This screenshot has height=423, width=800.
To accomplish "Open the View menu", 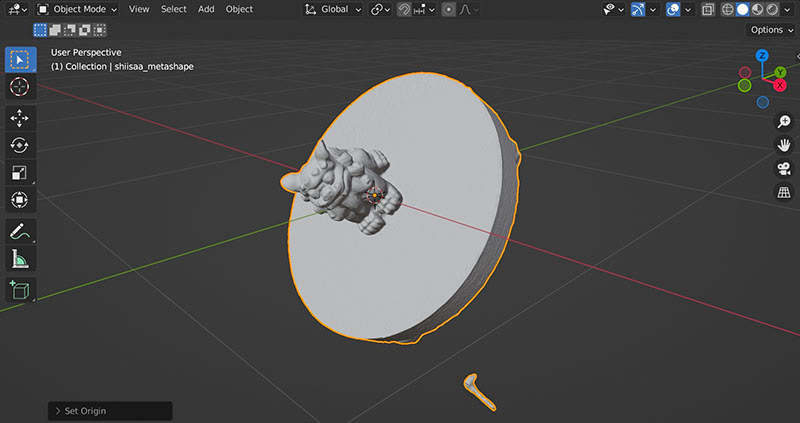I will (x=139, y=9).
